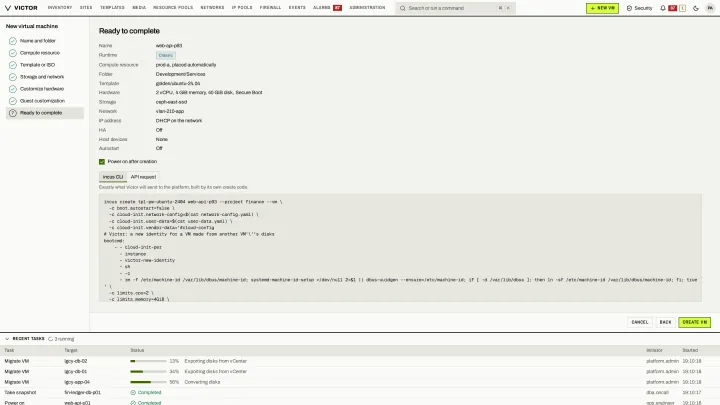
Task: Click the Victor logo in the header
Action: (x=21, y=8)
